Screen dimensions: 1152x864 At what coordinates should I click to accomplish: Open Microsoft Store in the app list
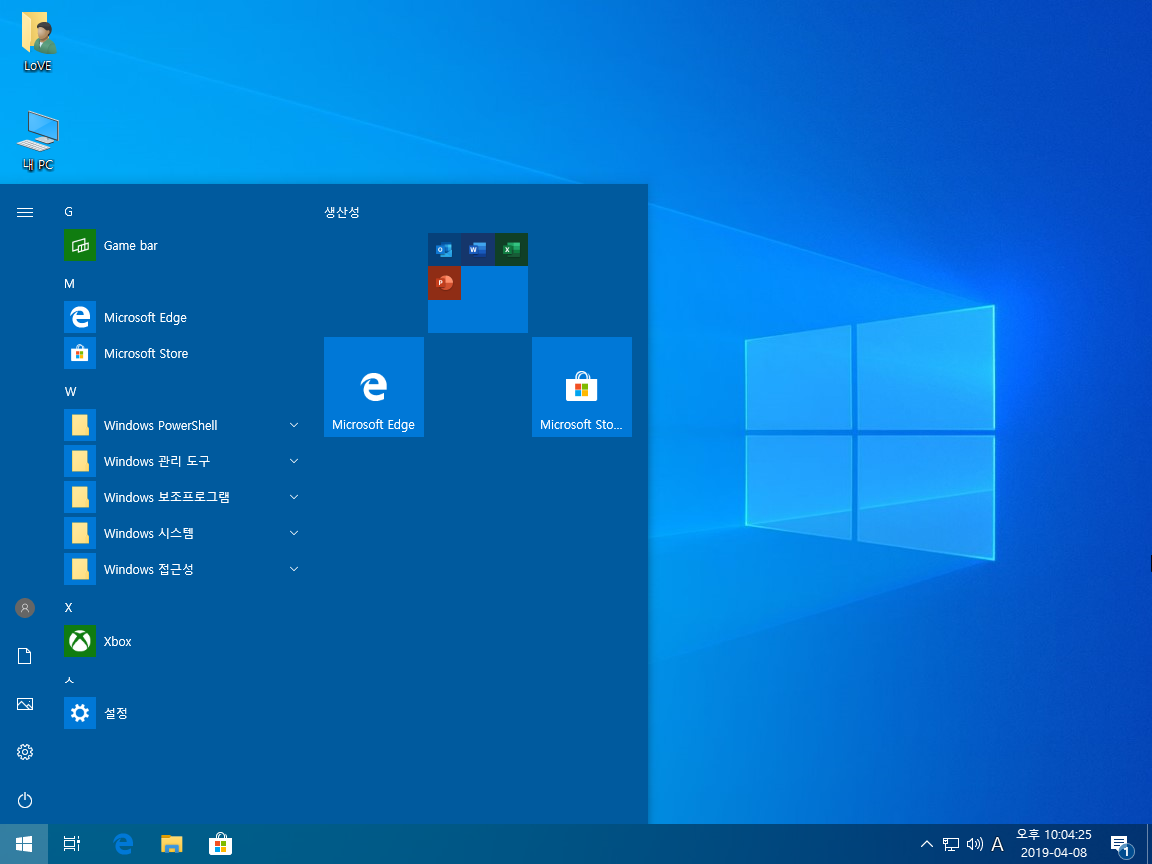[182, 353]
